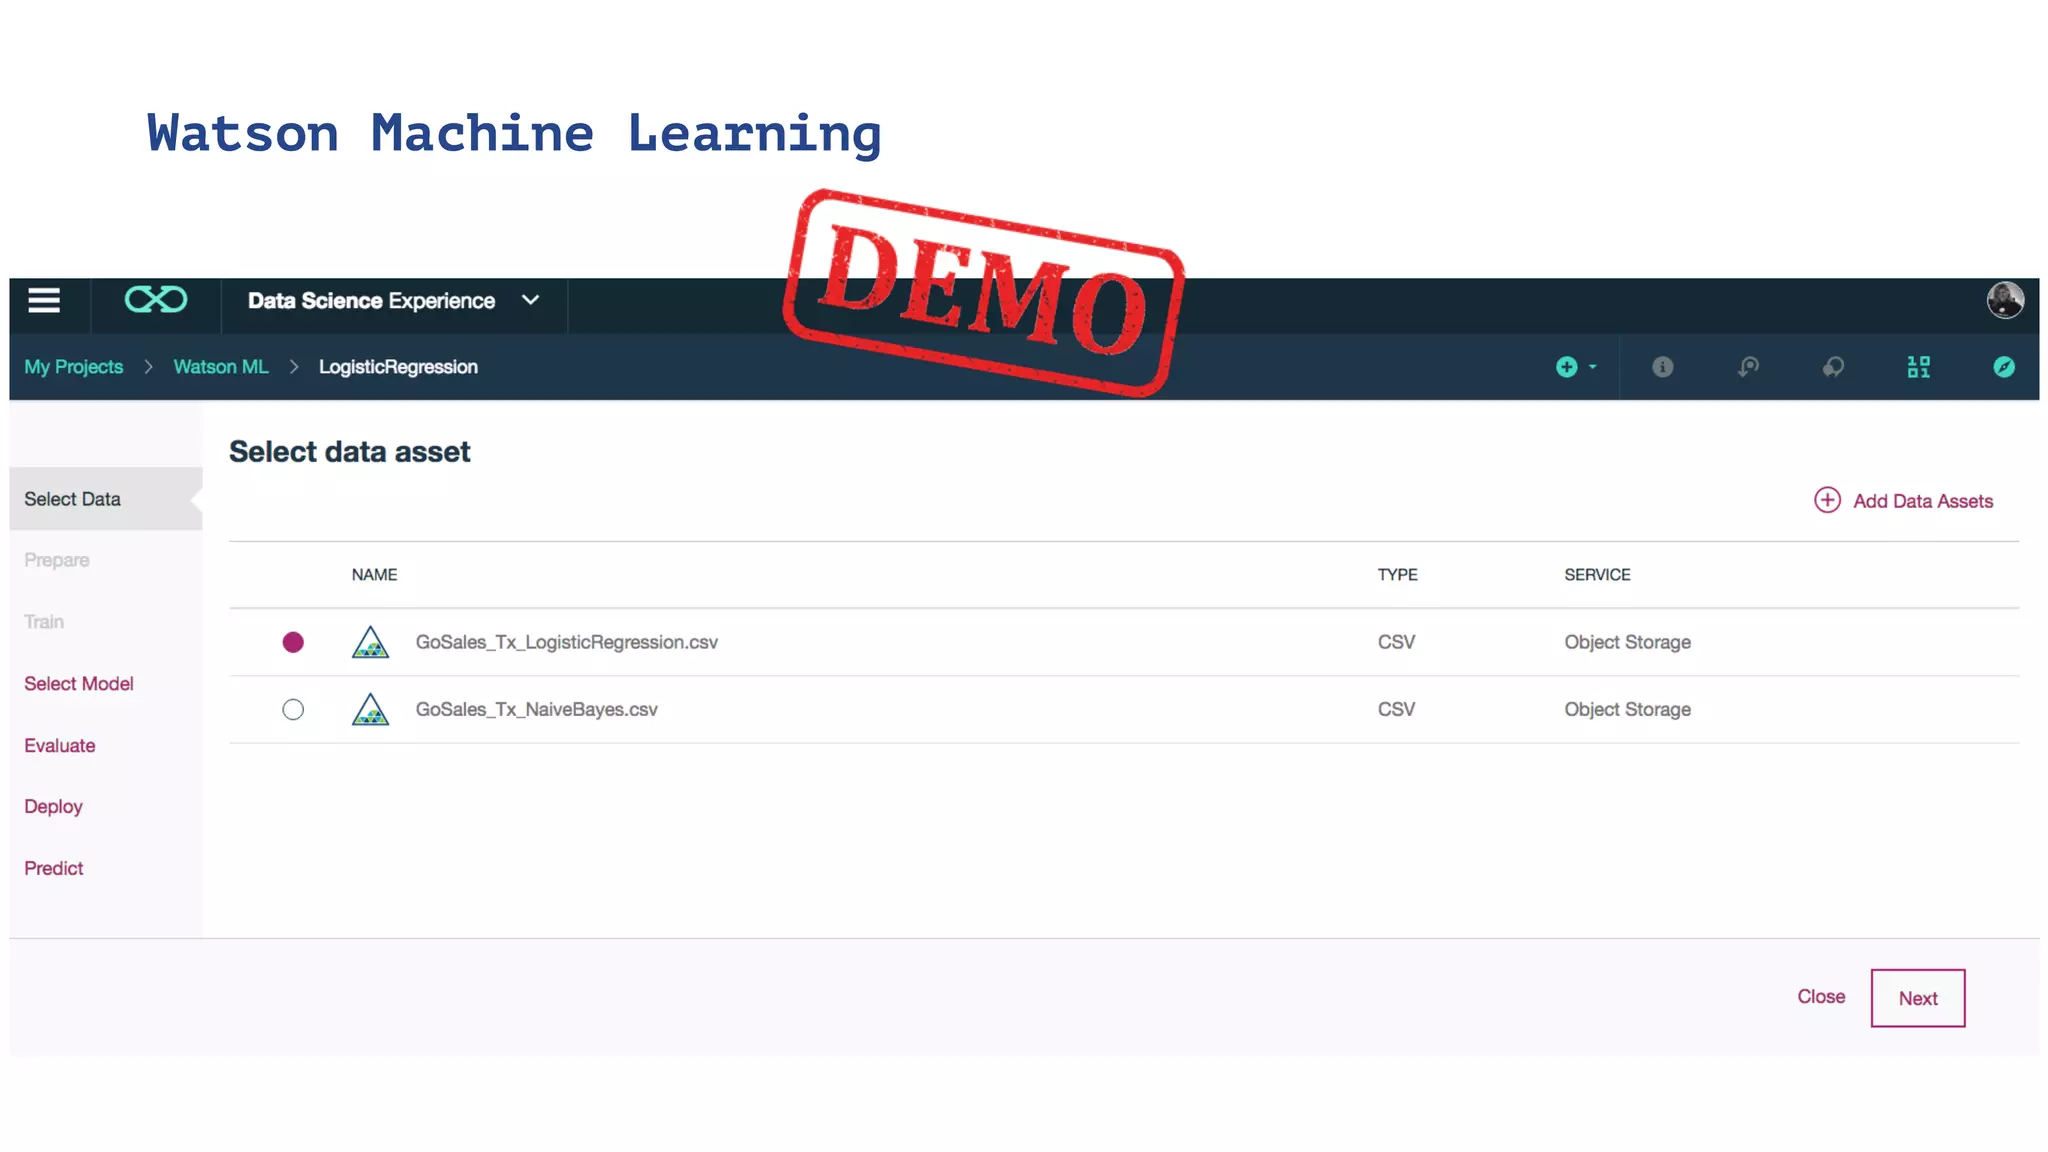
Task: Open the user profile avatar
Action: click(x=2005, y=300)
